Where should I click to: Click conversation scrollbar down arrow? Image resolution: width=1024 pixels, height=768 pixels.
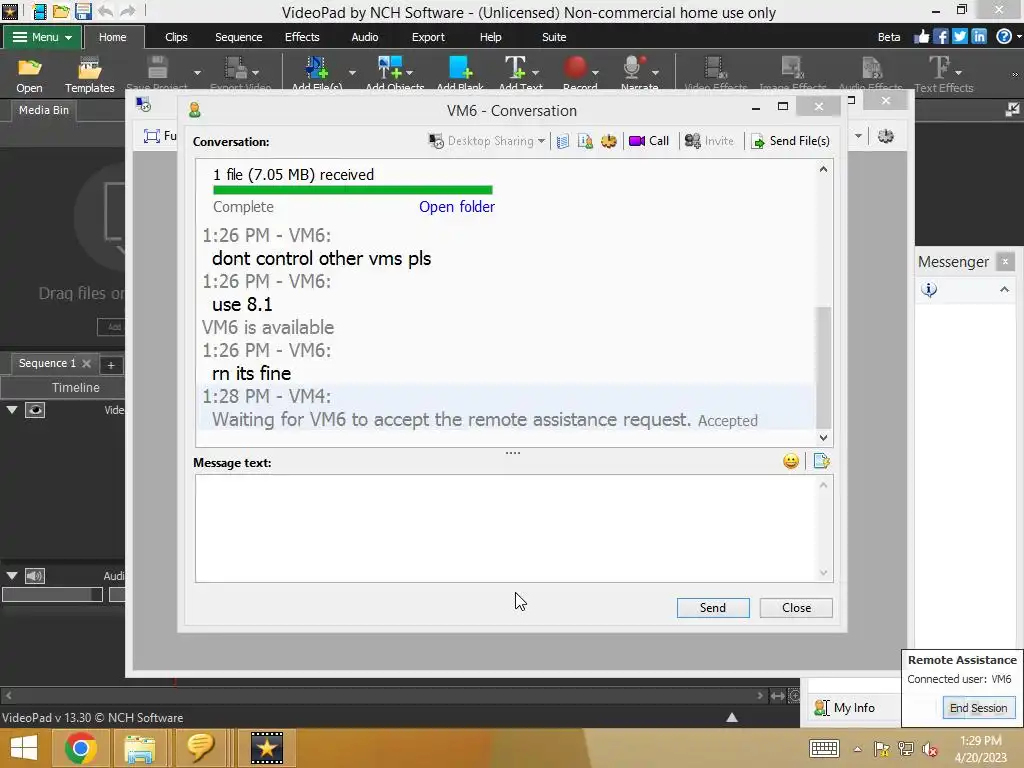(x=824, y=438)
